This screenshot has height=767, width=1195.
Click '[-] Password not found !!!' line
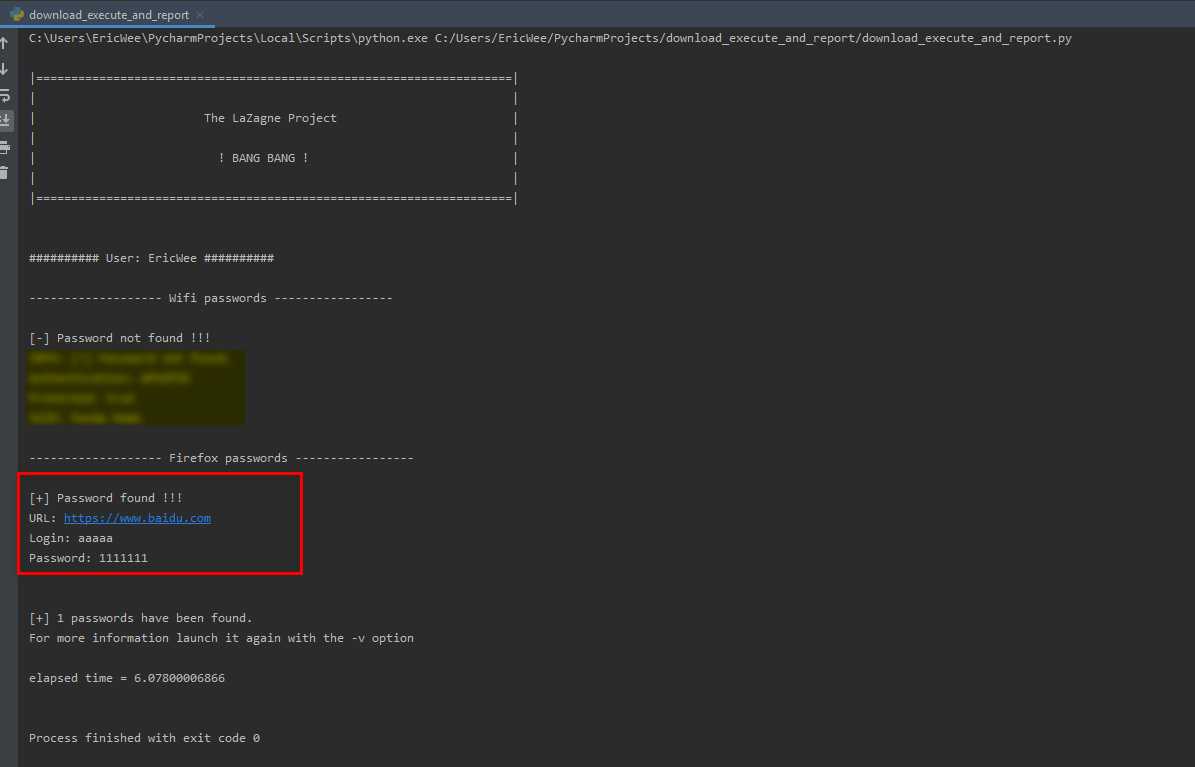click(x=120, y=338)
